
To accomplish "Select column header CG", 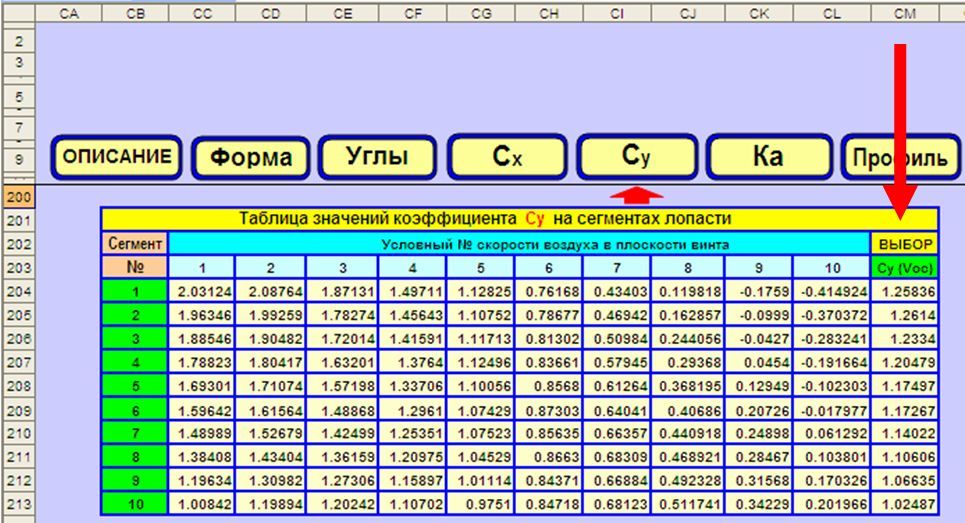I will [481, 14].
